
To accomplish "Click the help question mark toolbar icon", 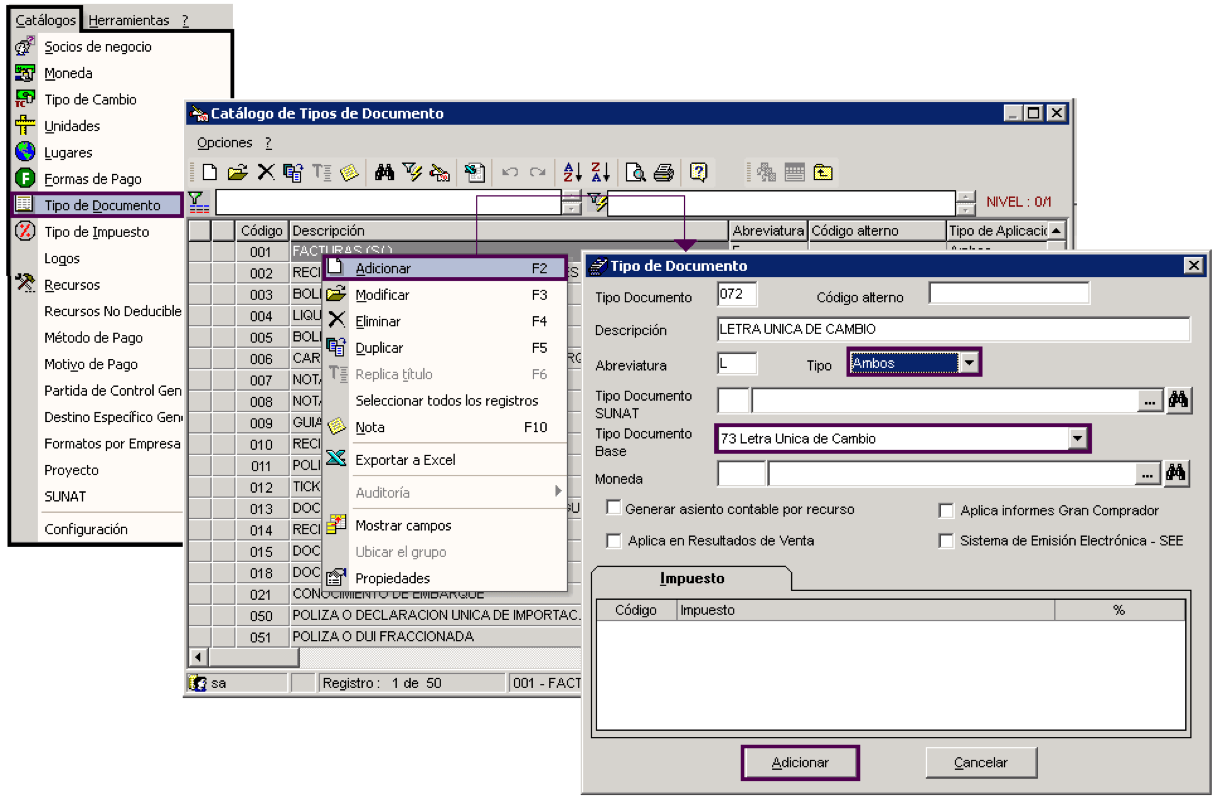I will coord(698,172).
